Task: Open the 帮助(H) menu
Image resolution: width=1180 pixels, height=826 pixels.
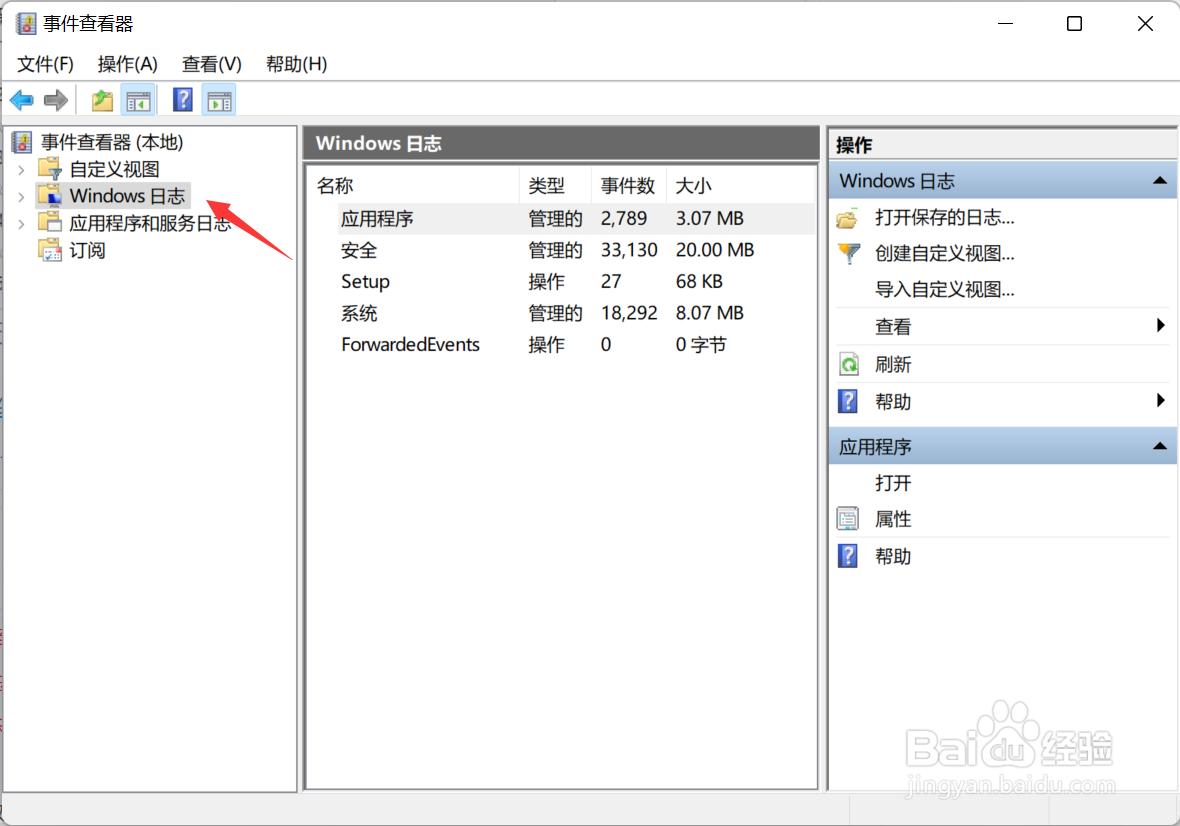Action: (297, 64)
